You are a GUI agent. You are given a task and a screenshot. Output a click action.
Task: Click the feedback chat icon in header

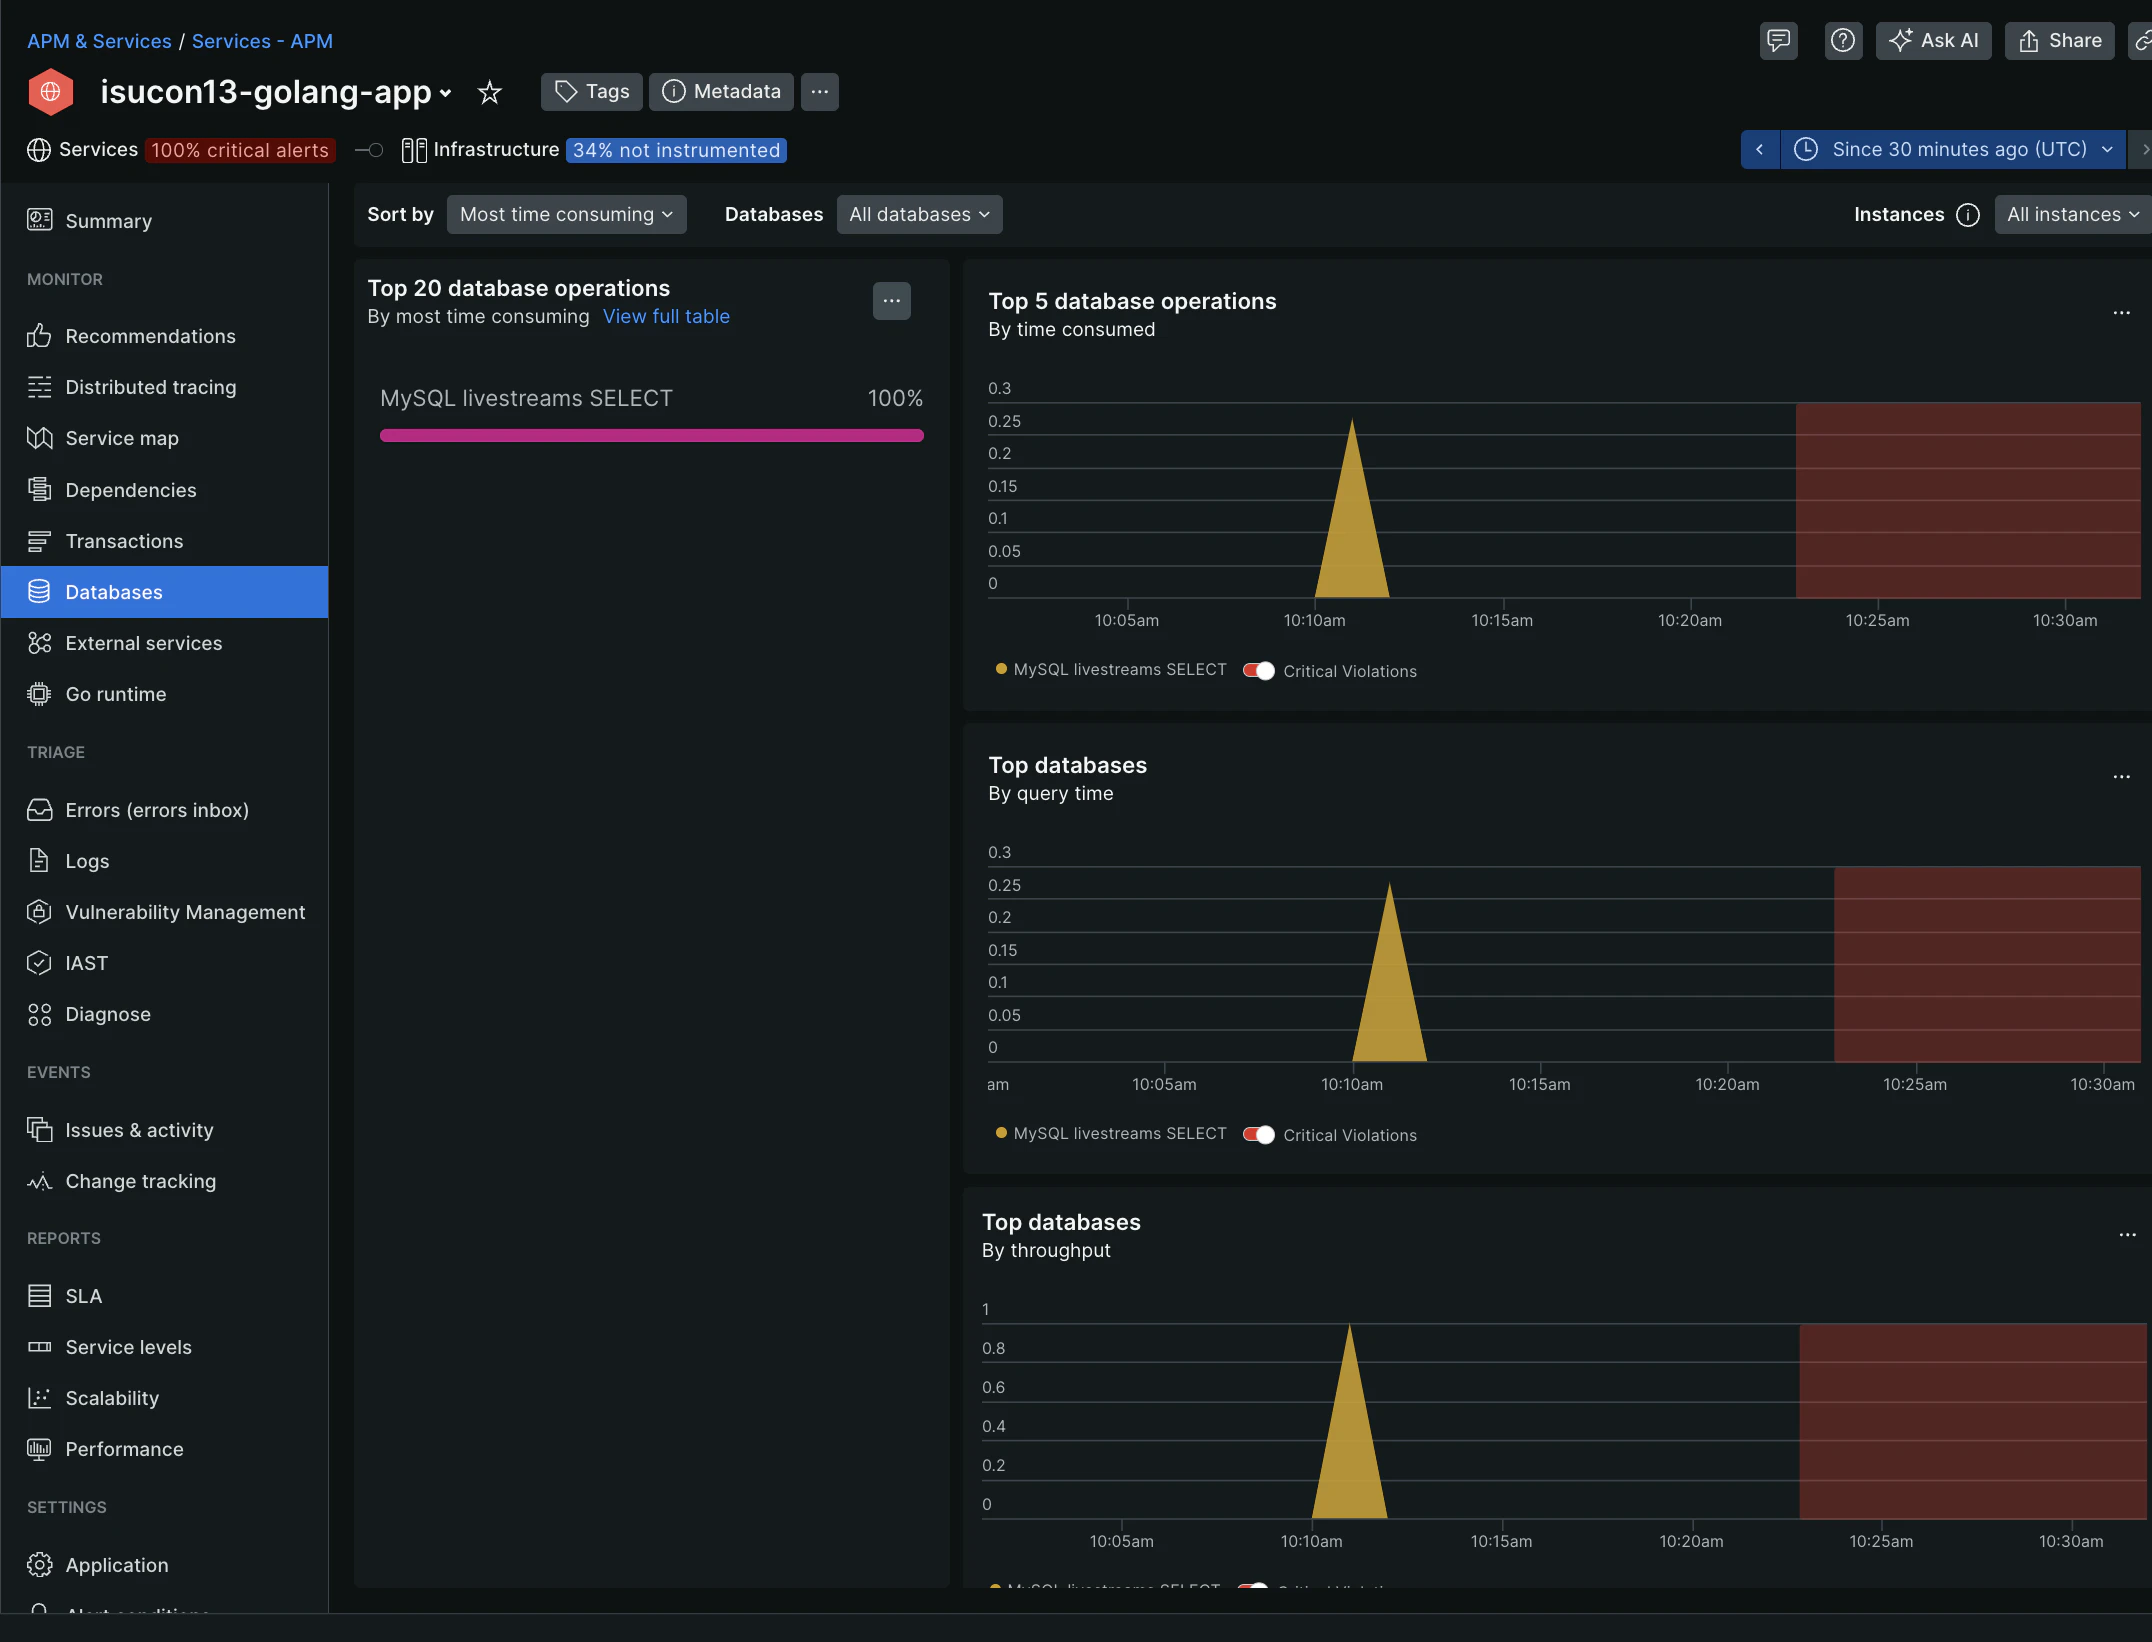coord(1778,41)
